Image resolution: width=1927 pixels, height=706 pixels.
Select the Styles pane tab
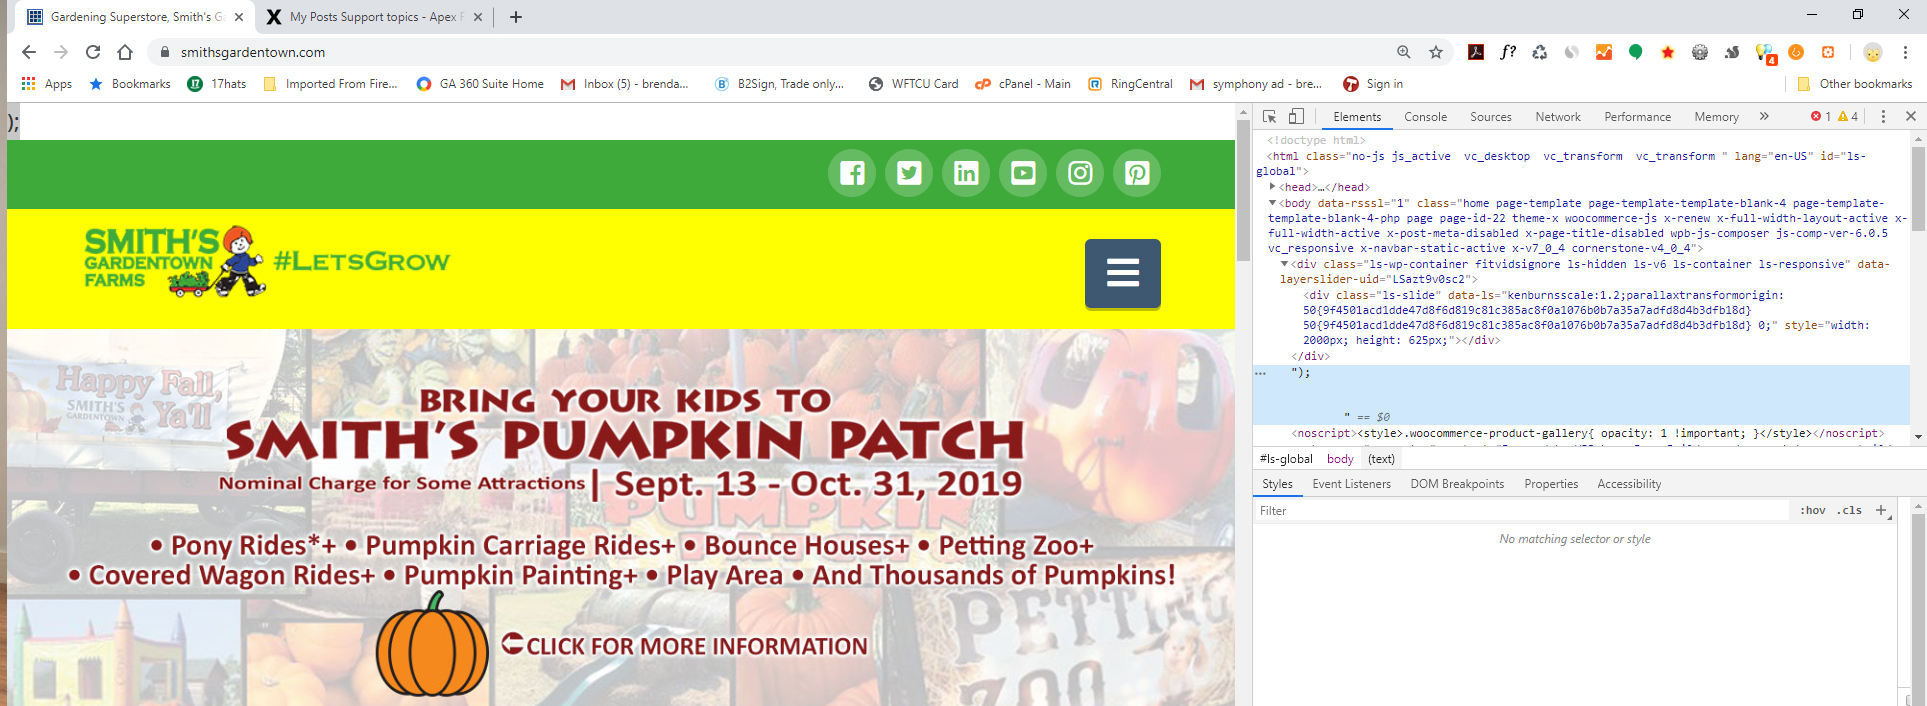coord(1277,484)
